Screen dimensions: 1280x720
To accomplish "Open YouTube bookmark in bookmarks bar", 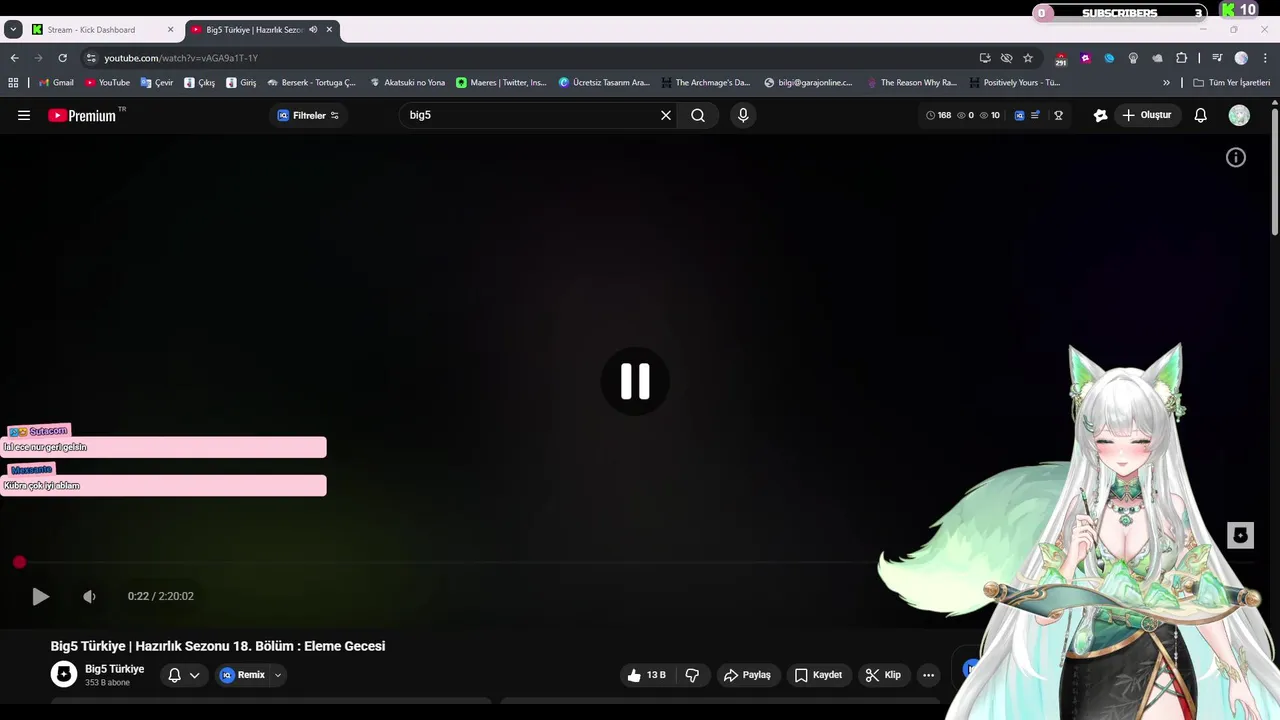I will pyautogui.click(x=107, y=83).
